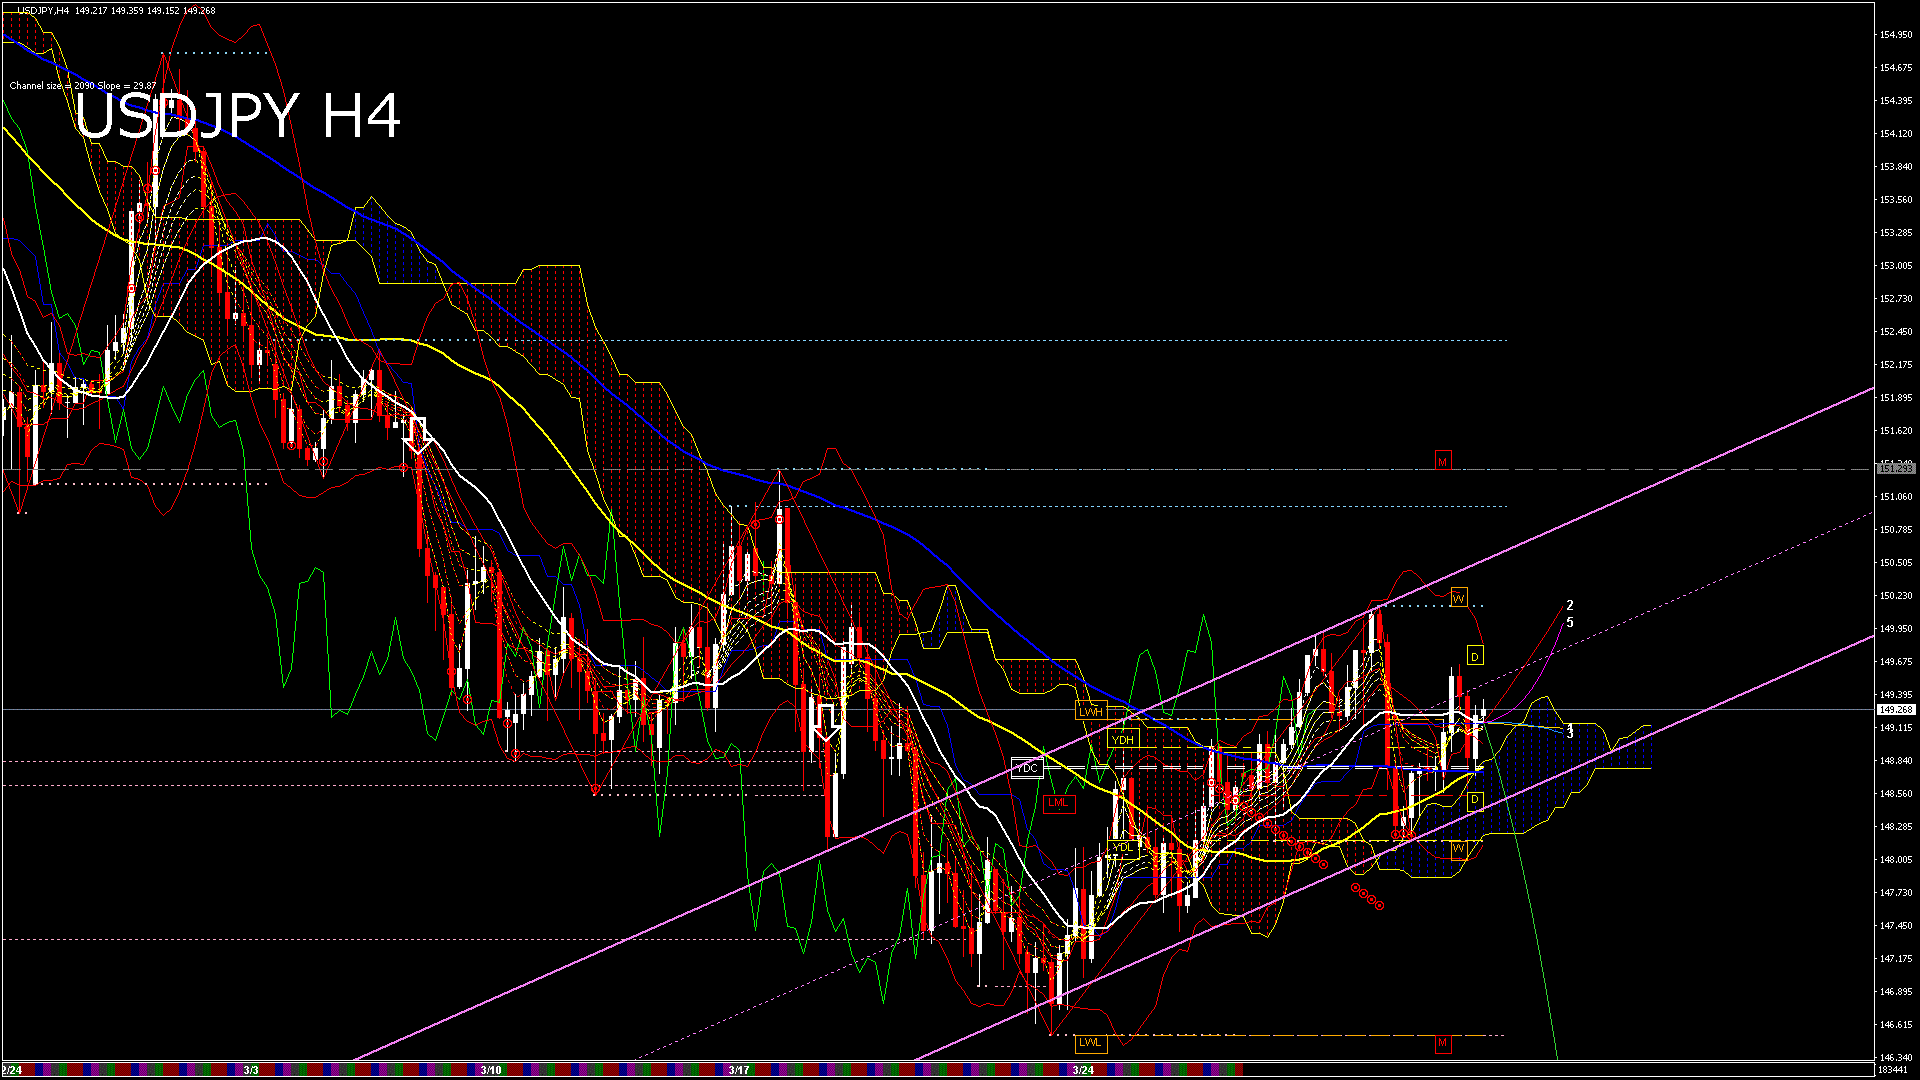Click the large USDJPY H4 title text
Viewport: 1920px width, 1080px height.
[x=237, y=116]
